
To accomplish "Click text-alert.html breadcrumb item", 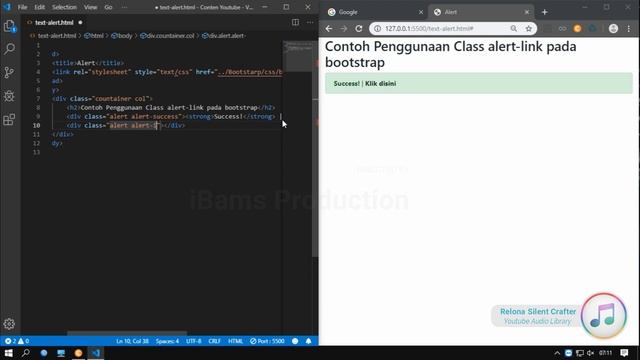I will click(53, 36).
